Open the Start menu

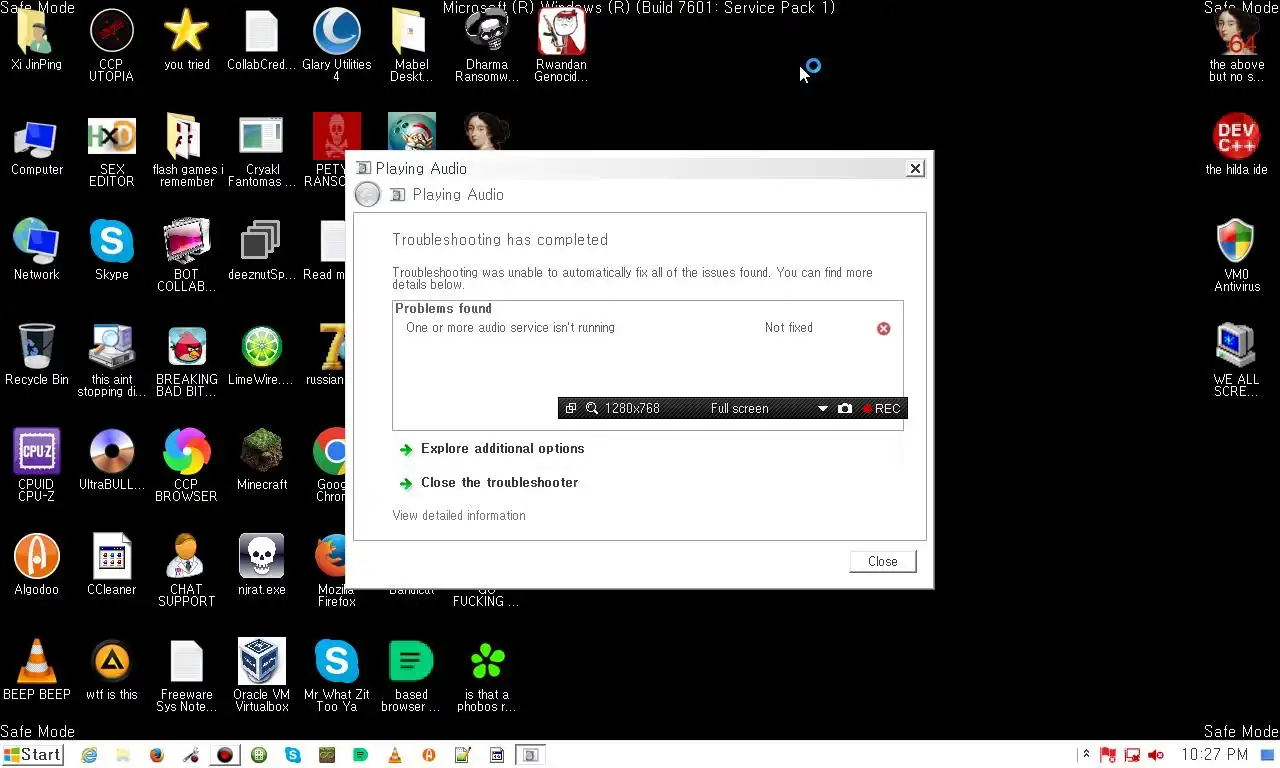coord(32,755)
